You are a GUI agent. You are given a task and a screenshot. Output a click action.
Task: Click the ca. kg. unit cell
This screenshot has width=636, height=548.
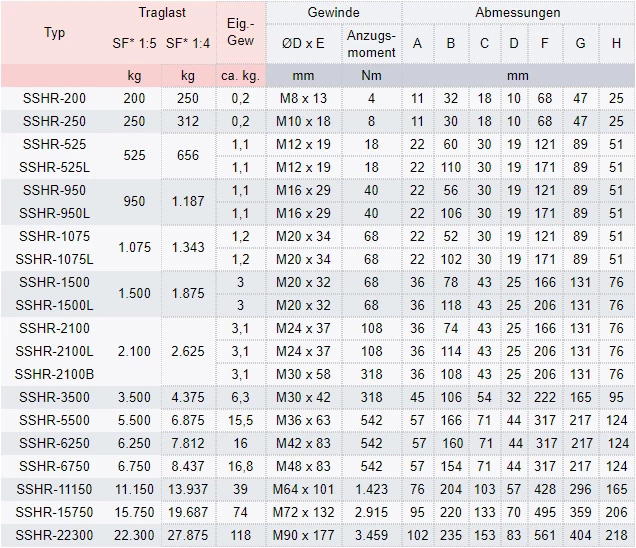pos(240,76)
